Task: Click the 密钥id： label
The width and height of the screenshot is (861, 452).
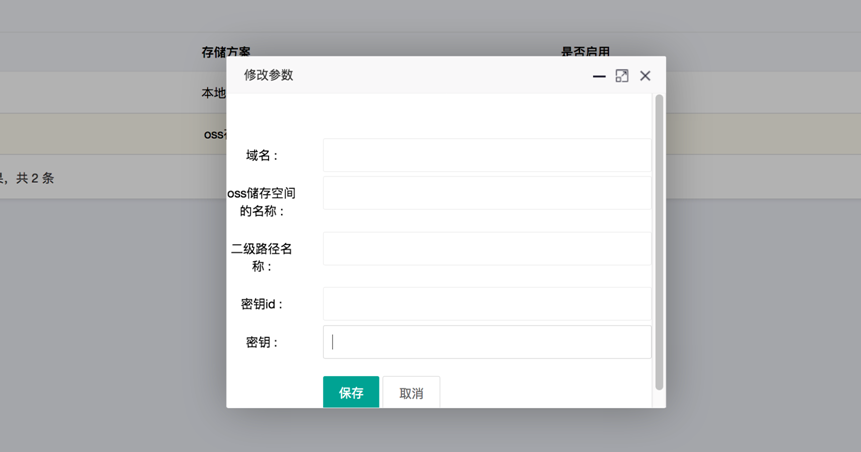Action: coord(262,304)
